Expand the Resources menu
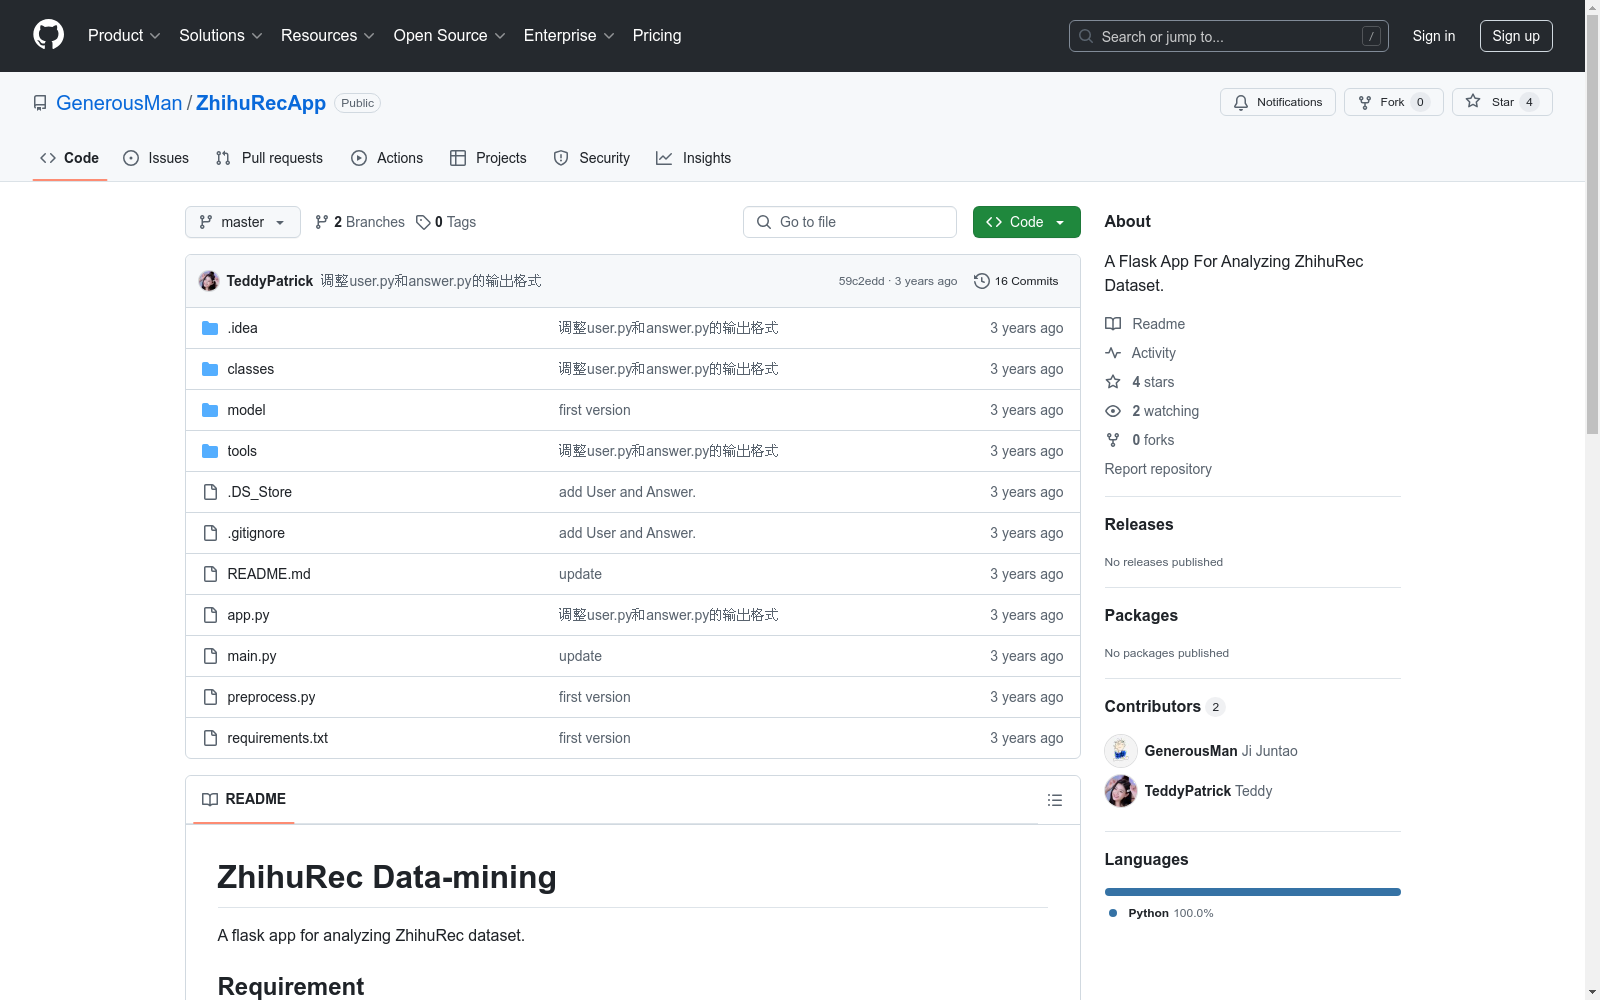This screenshot has width=1600, height=1000. 328,35
